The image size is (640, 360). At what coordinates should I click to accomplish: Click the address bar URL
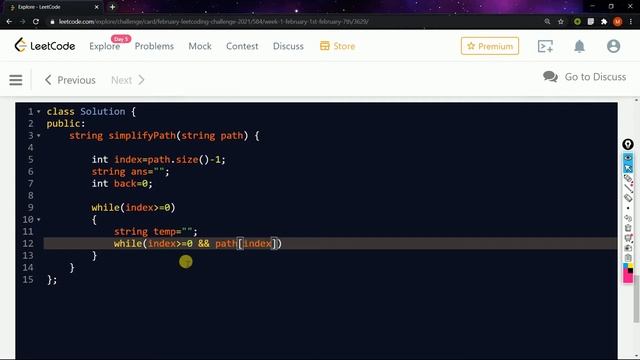point(213,22)
